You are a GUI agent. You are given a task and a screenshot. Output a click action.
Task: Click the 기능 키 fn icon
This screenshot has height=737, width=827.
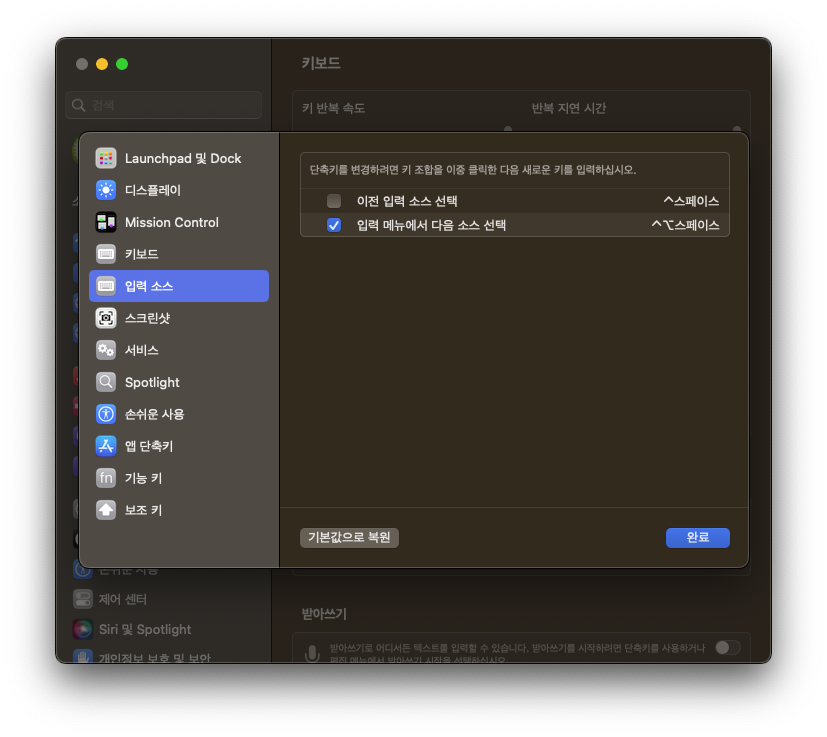106,478
